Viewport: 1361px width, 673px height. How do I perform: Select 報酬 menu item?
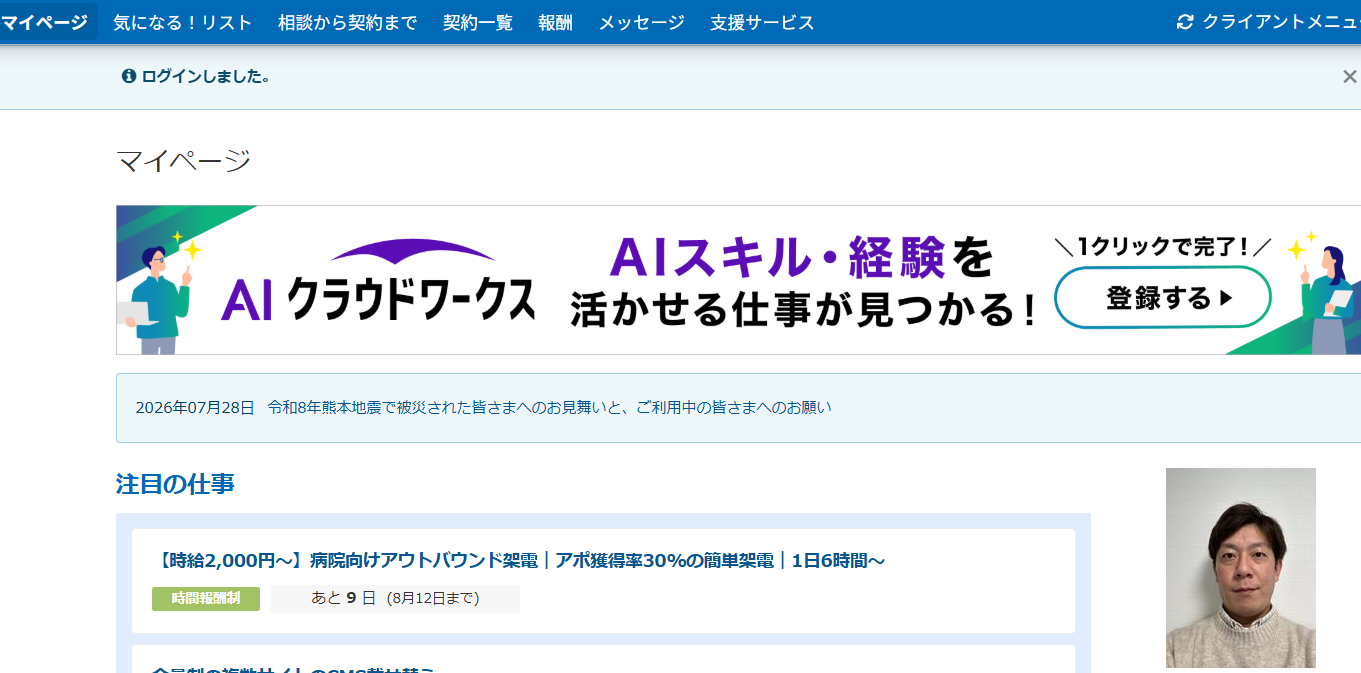(555, 22)
